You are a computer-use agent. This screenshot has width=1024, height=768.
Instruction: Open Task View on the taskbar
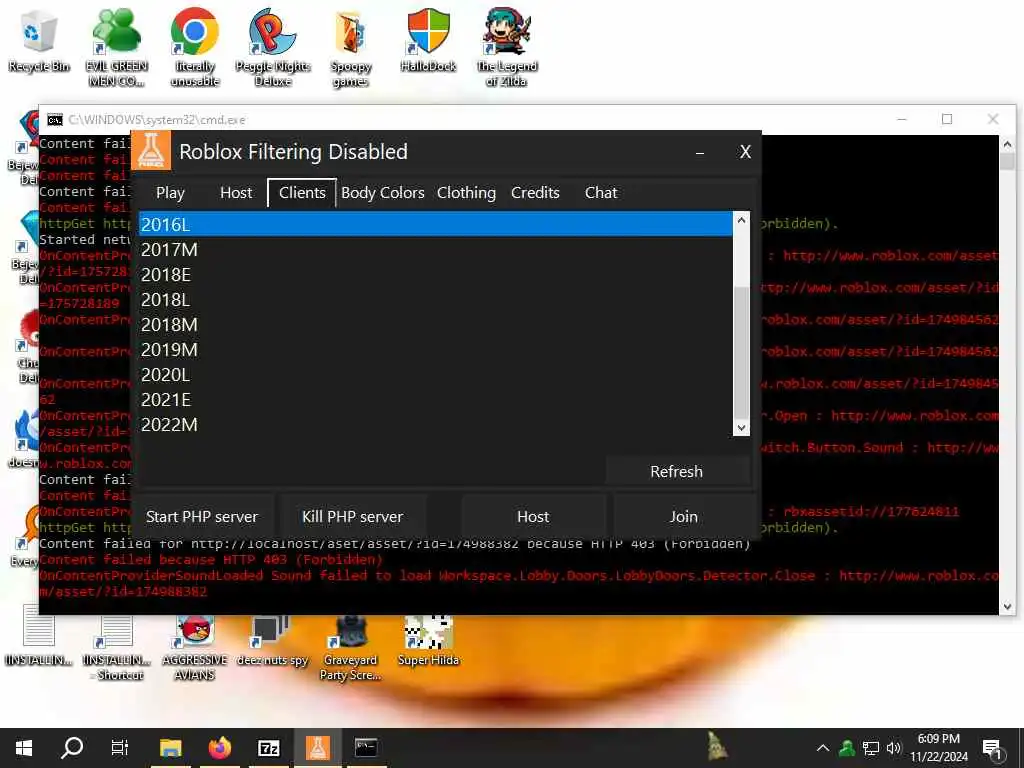120,748
